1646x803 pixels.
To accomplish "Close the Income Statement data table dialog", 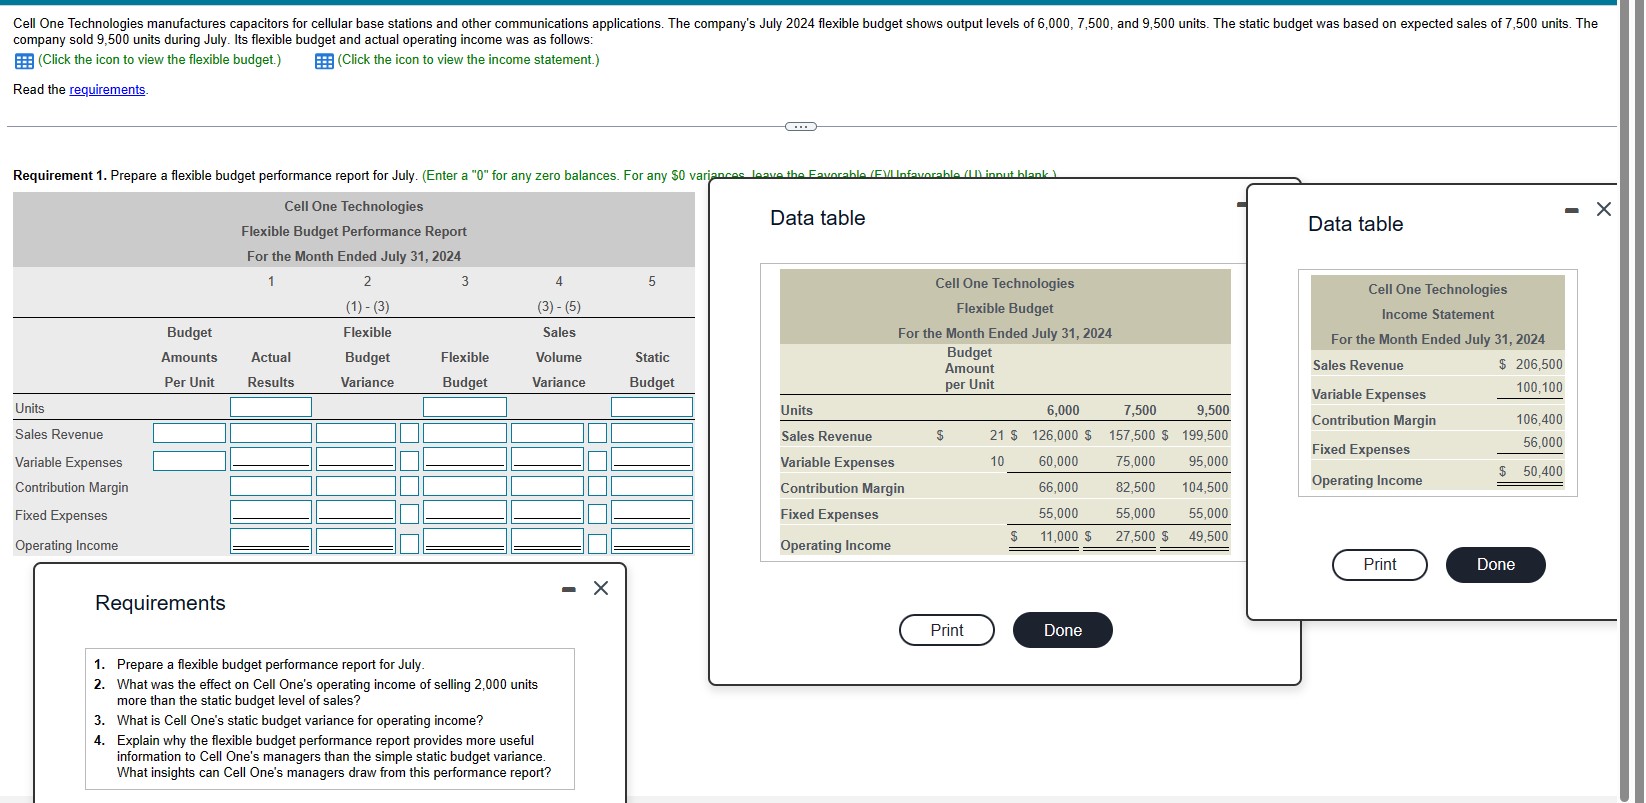I will (x=1604, y=209).
